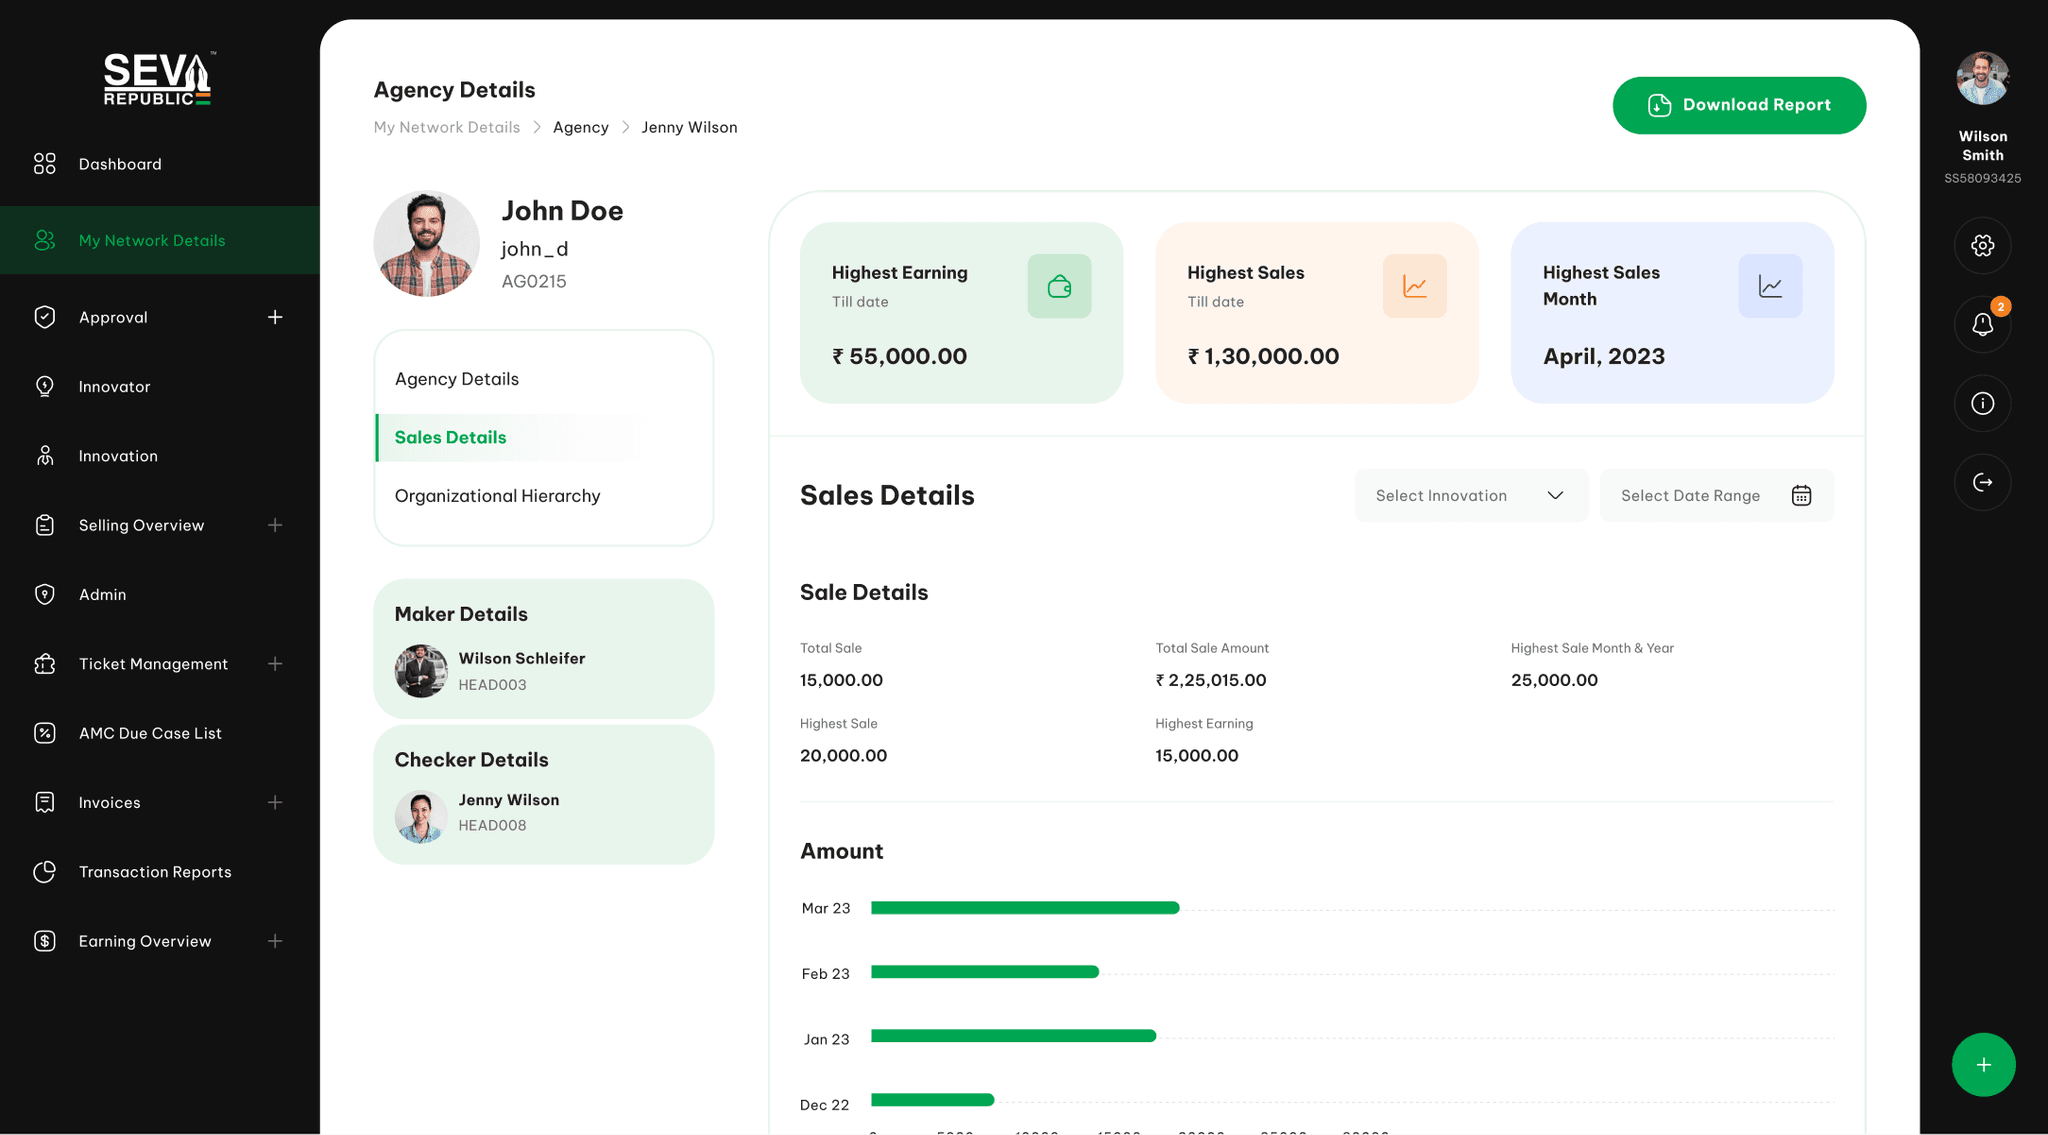The height and width of the screenshot is (1135, 2048).
Task: Click the Agency breadcrumb link
Action: (581, 127)
